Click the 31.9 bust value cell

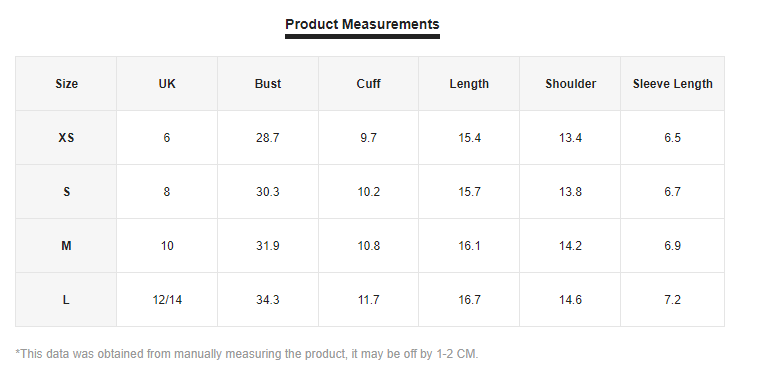click(x=268, y=246)
